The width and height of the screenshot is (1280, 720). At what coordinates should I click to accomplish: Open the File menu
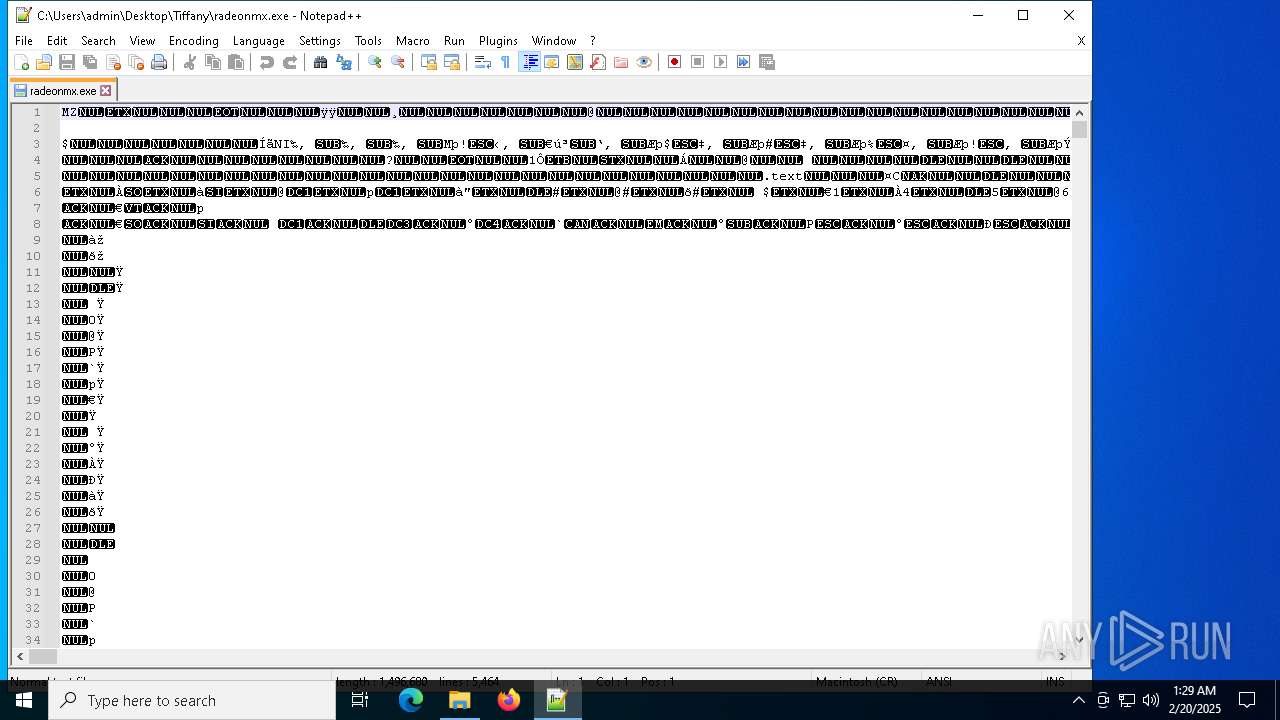(x=24, y=41)
